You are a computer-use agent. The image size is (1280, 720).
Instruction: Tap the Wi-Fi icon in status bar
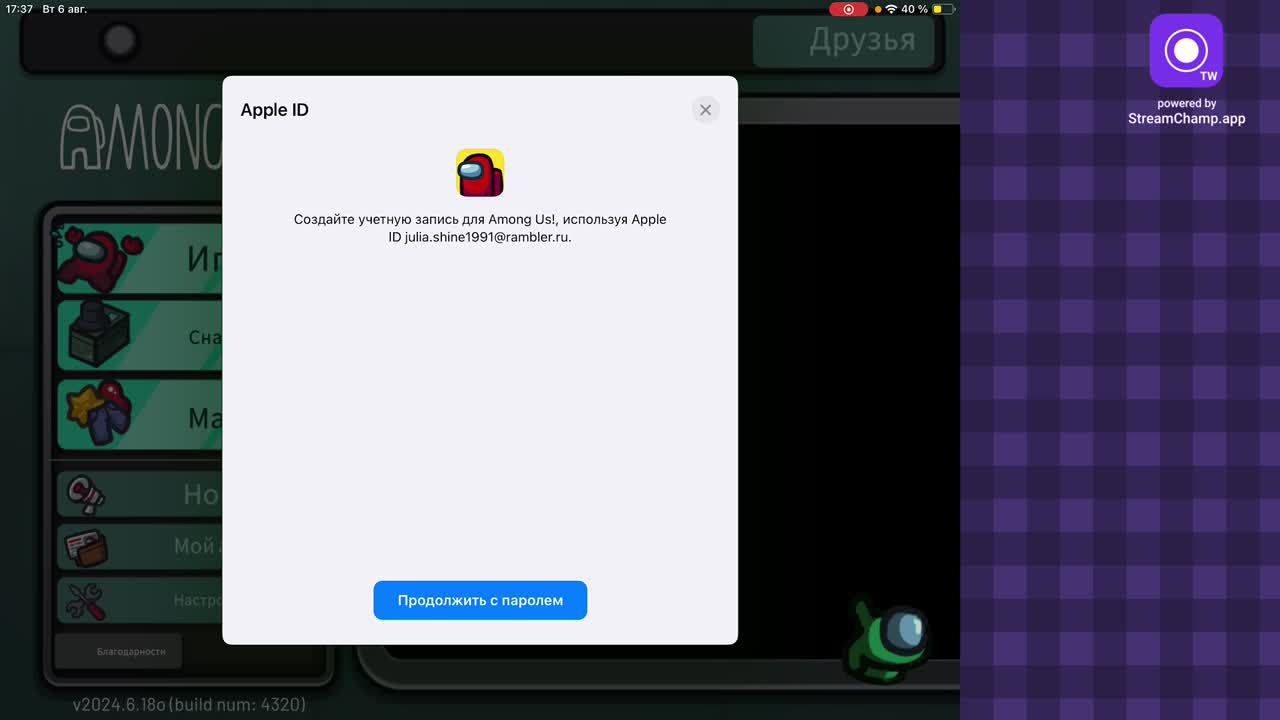pos(891,9)
